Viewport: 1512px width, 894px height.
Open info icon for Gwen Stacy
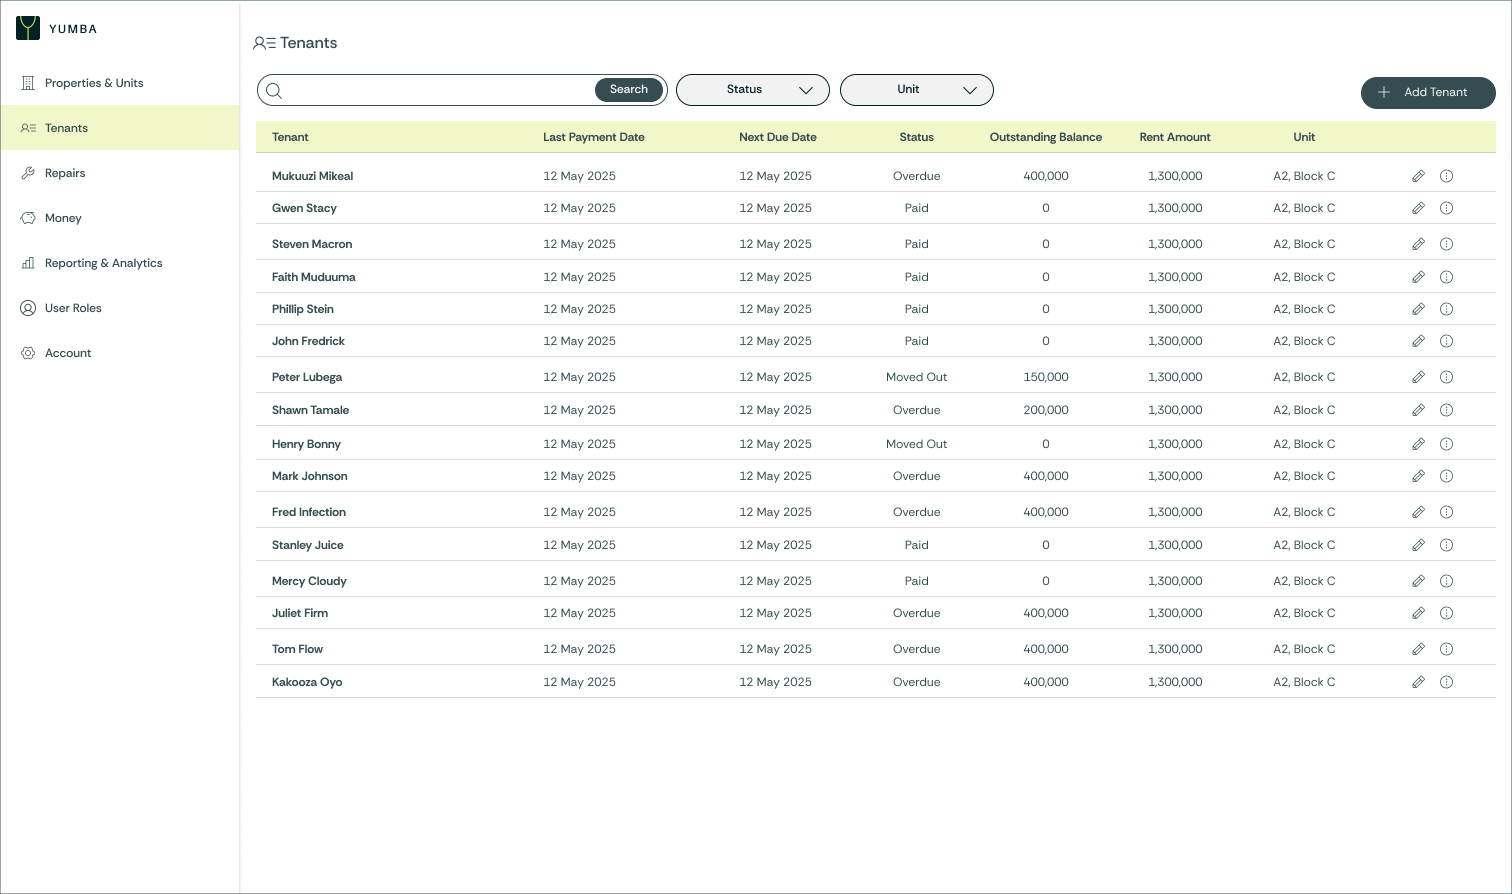tap(1446, 208)
